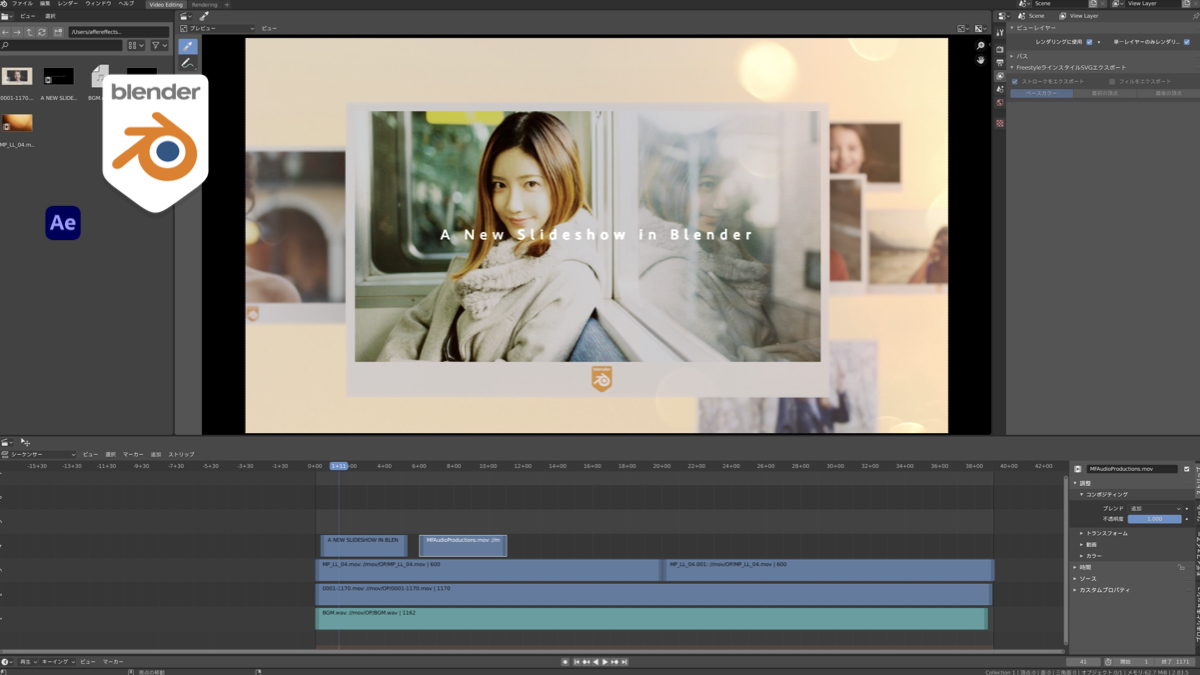Open the Output properties tab
1200x675 pixels.
click(1000, 63)
